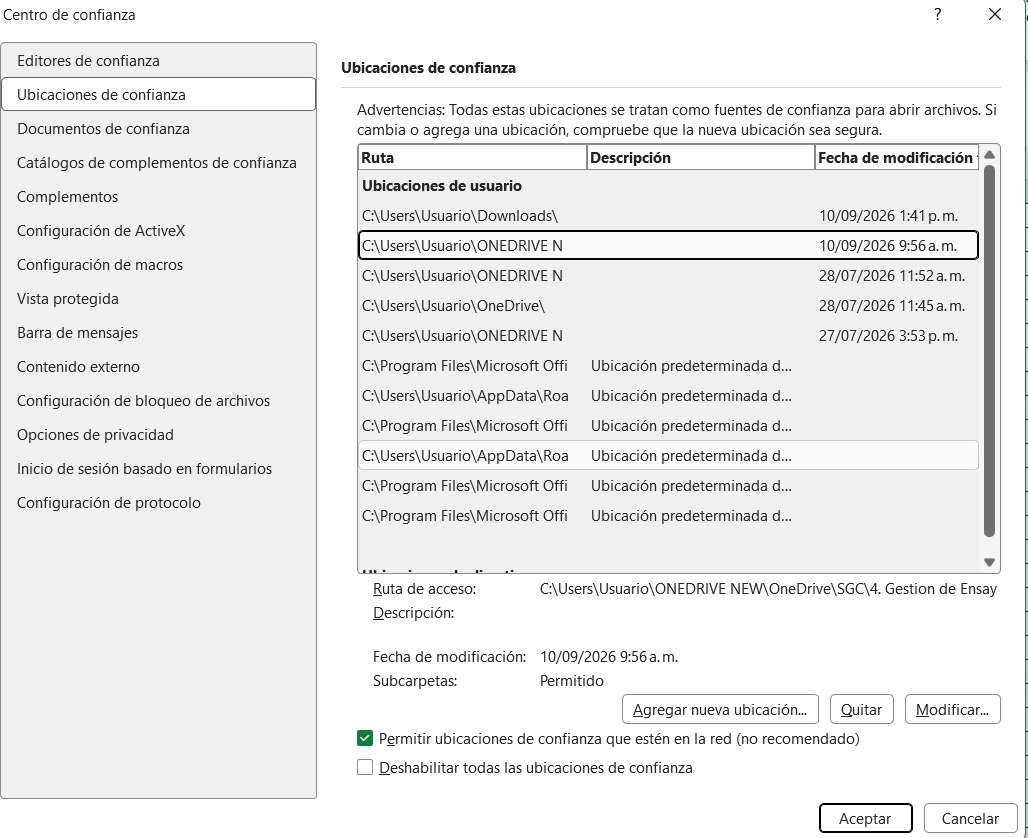Image resolution: width=1028 pixels, height=838 pixels.
Task: Go to Contenido externo section
Action: coord(159,367)
